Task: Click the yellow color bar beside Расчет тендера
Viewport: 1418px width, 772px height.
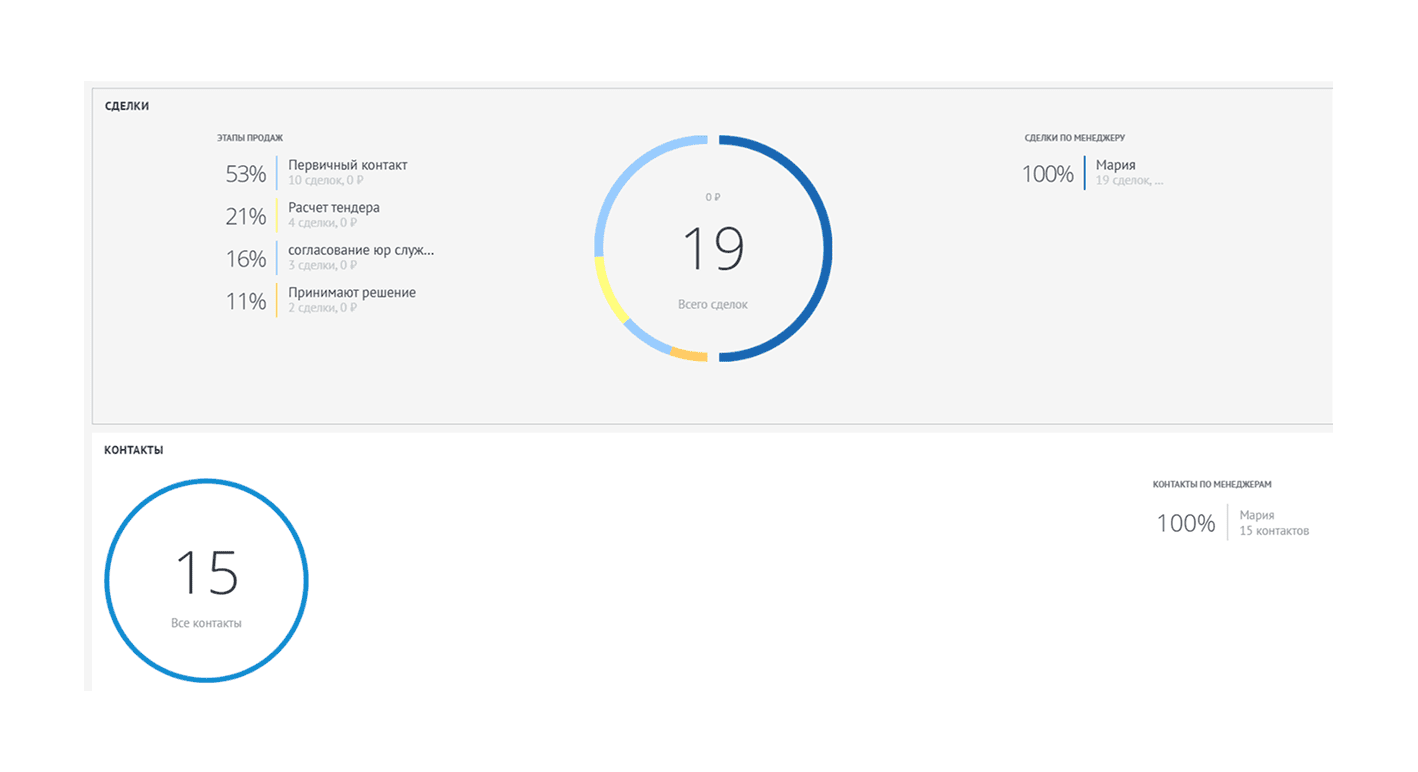Action: pyautogui.click(x=277, y=216)
